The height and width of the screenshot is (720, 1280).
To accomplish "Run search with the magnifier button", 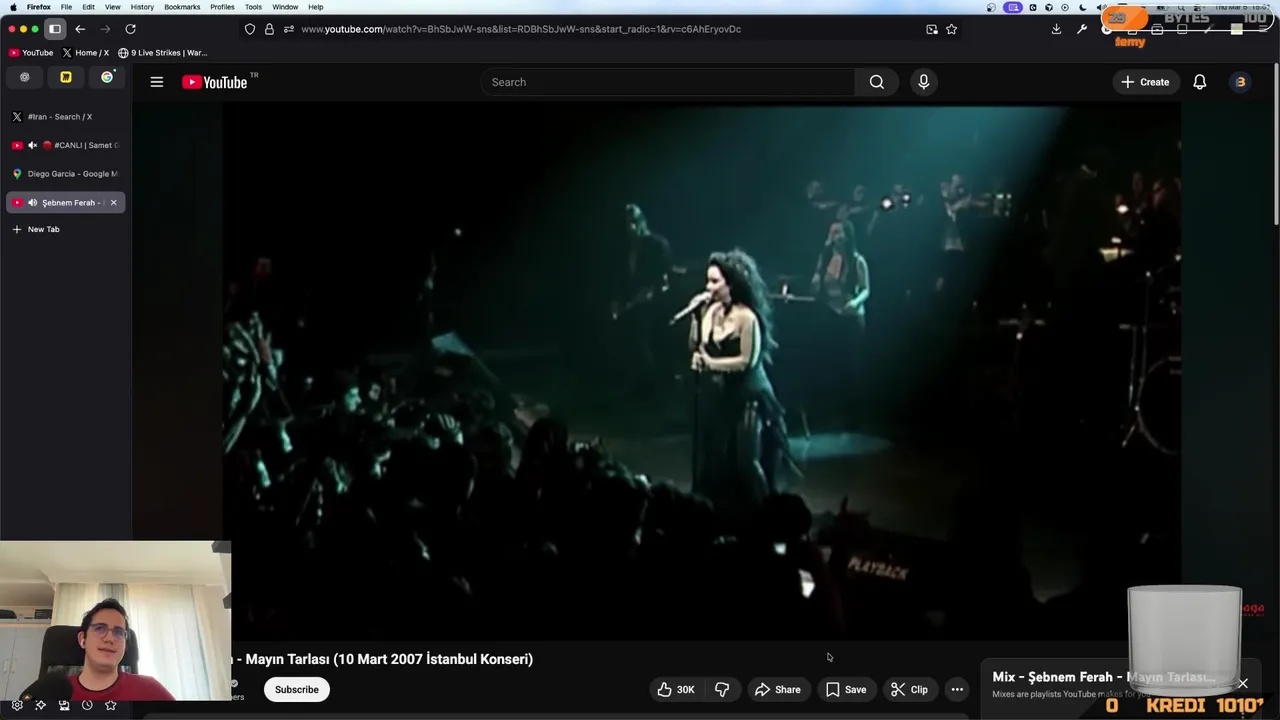I will (x=877, y=82).
